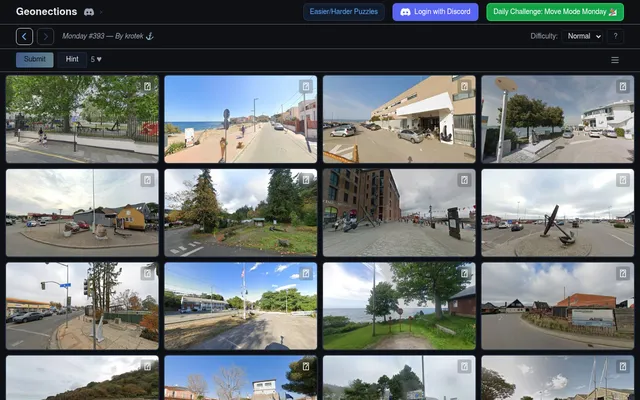Click the Discord logo inside the Login button
The width and height of the screenshot is (640, 400).
405,12
